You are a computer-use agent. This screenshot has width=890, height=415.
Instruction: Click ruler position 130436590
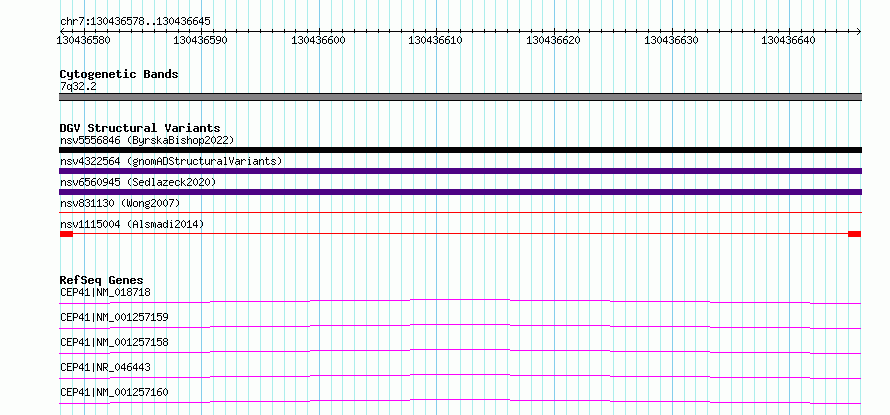click(200, 40)
